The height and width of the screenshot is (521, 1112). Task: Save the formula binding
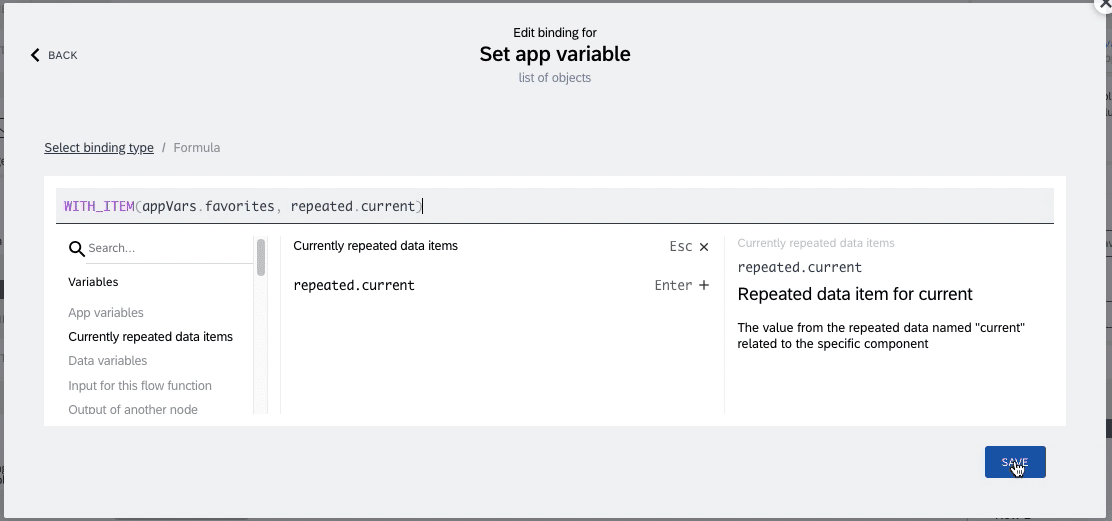click(x=1015, y=462)
